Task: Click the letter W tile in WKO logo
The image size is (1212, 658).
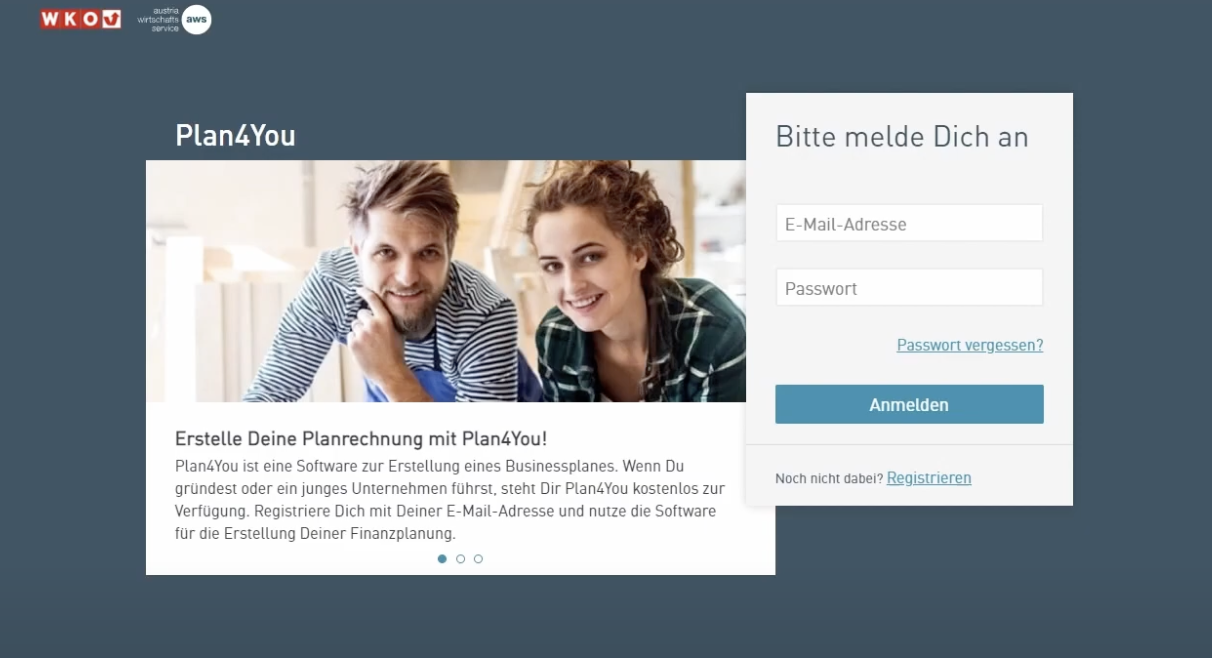Action: (50, 19)
